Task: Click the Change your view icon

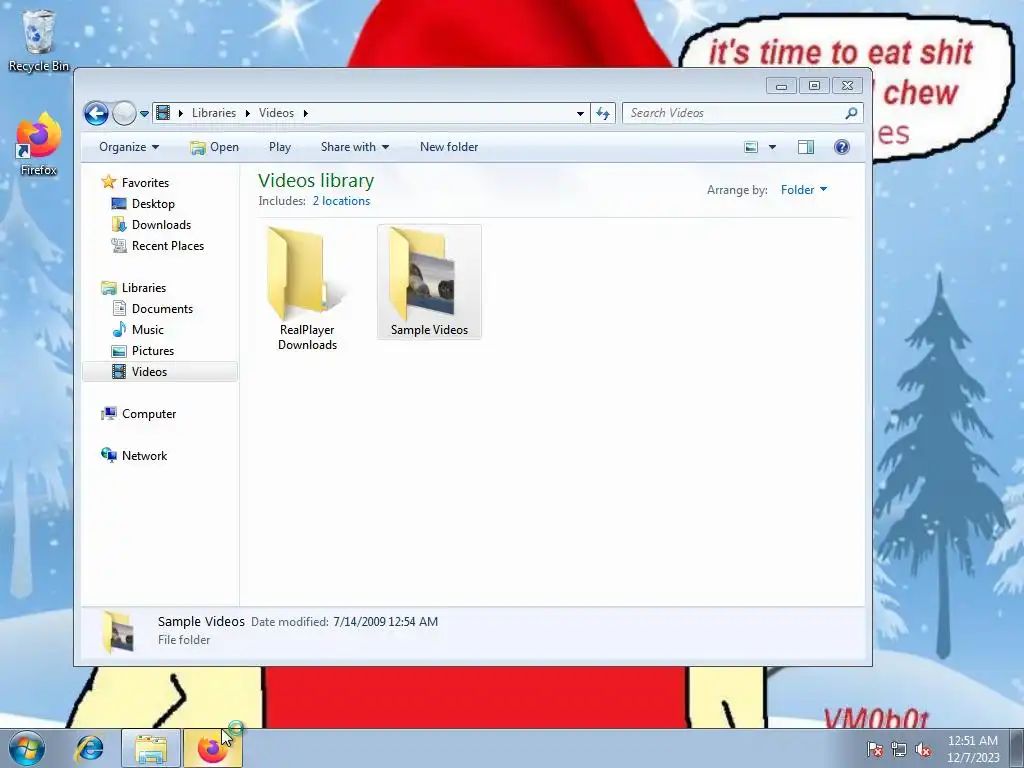Action: [x=751, y=147]
